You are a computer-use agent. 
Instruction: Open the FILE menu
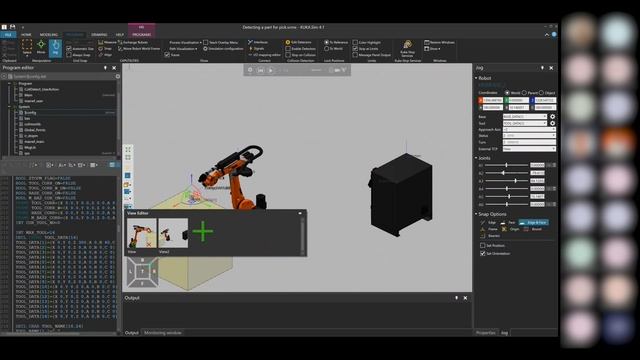8,35
